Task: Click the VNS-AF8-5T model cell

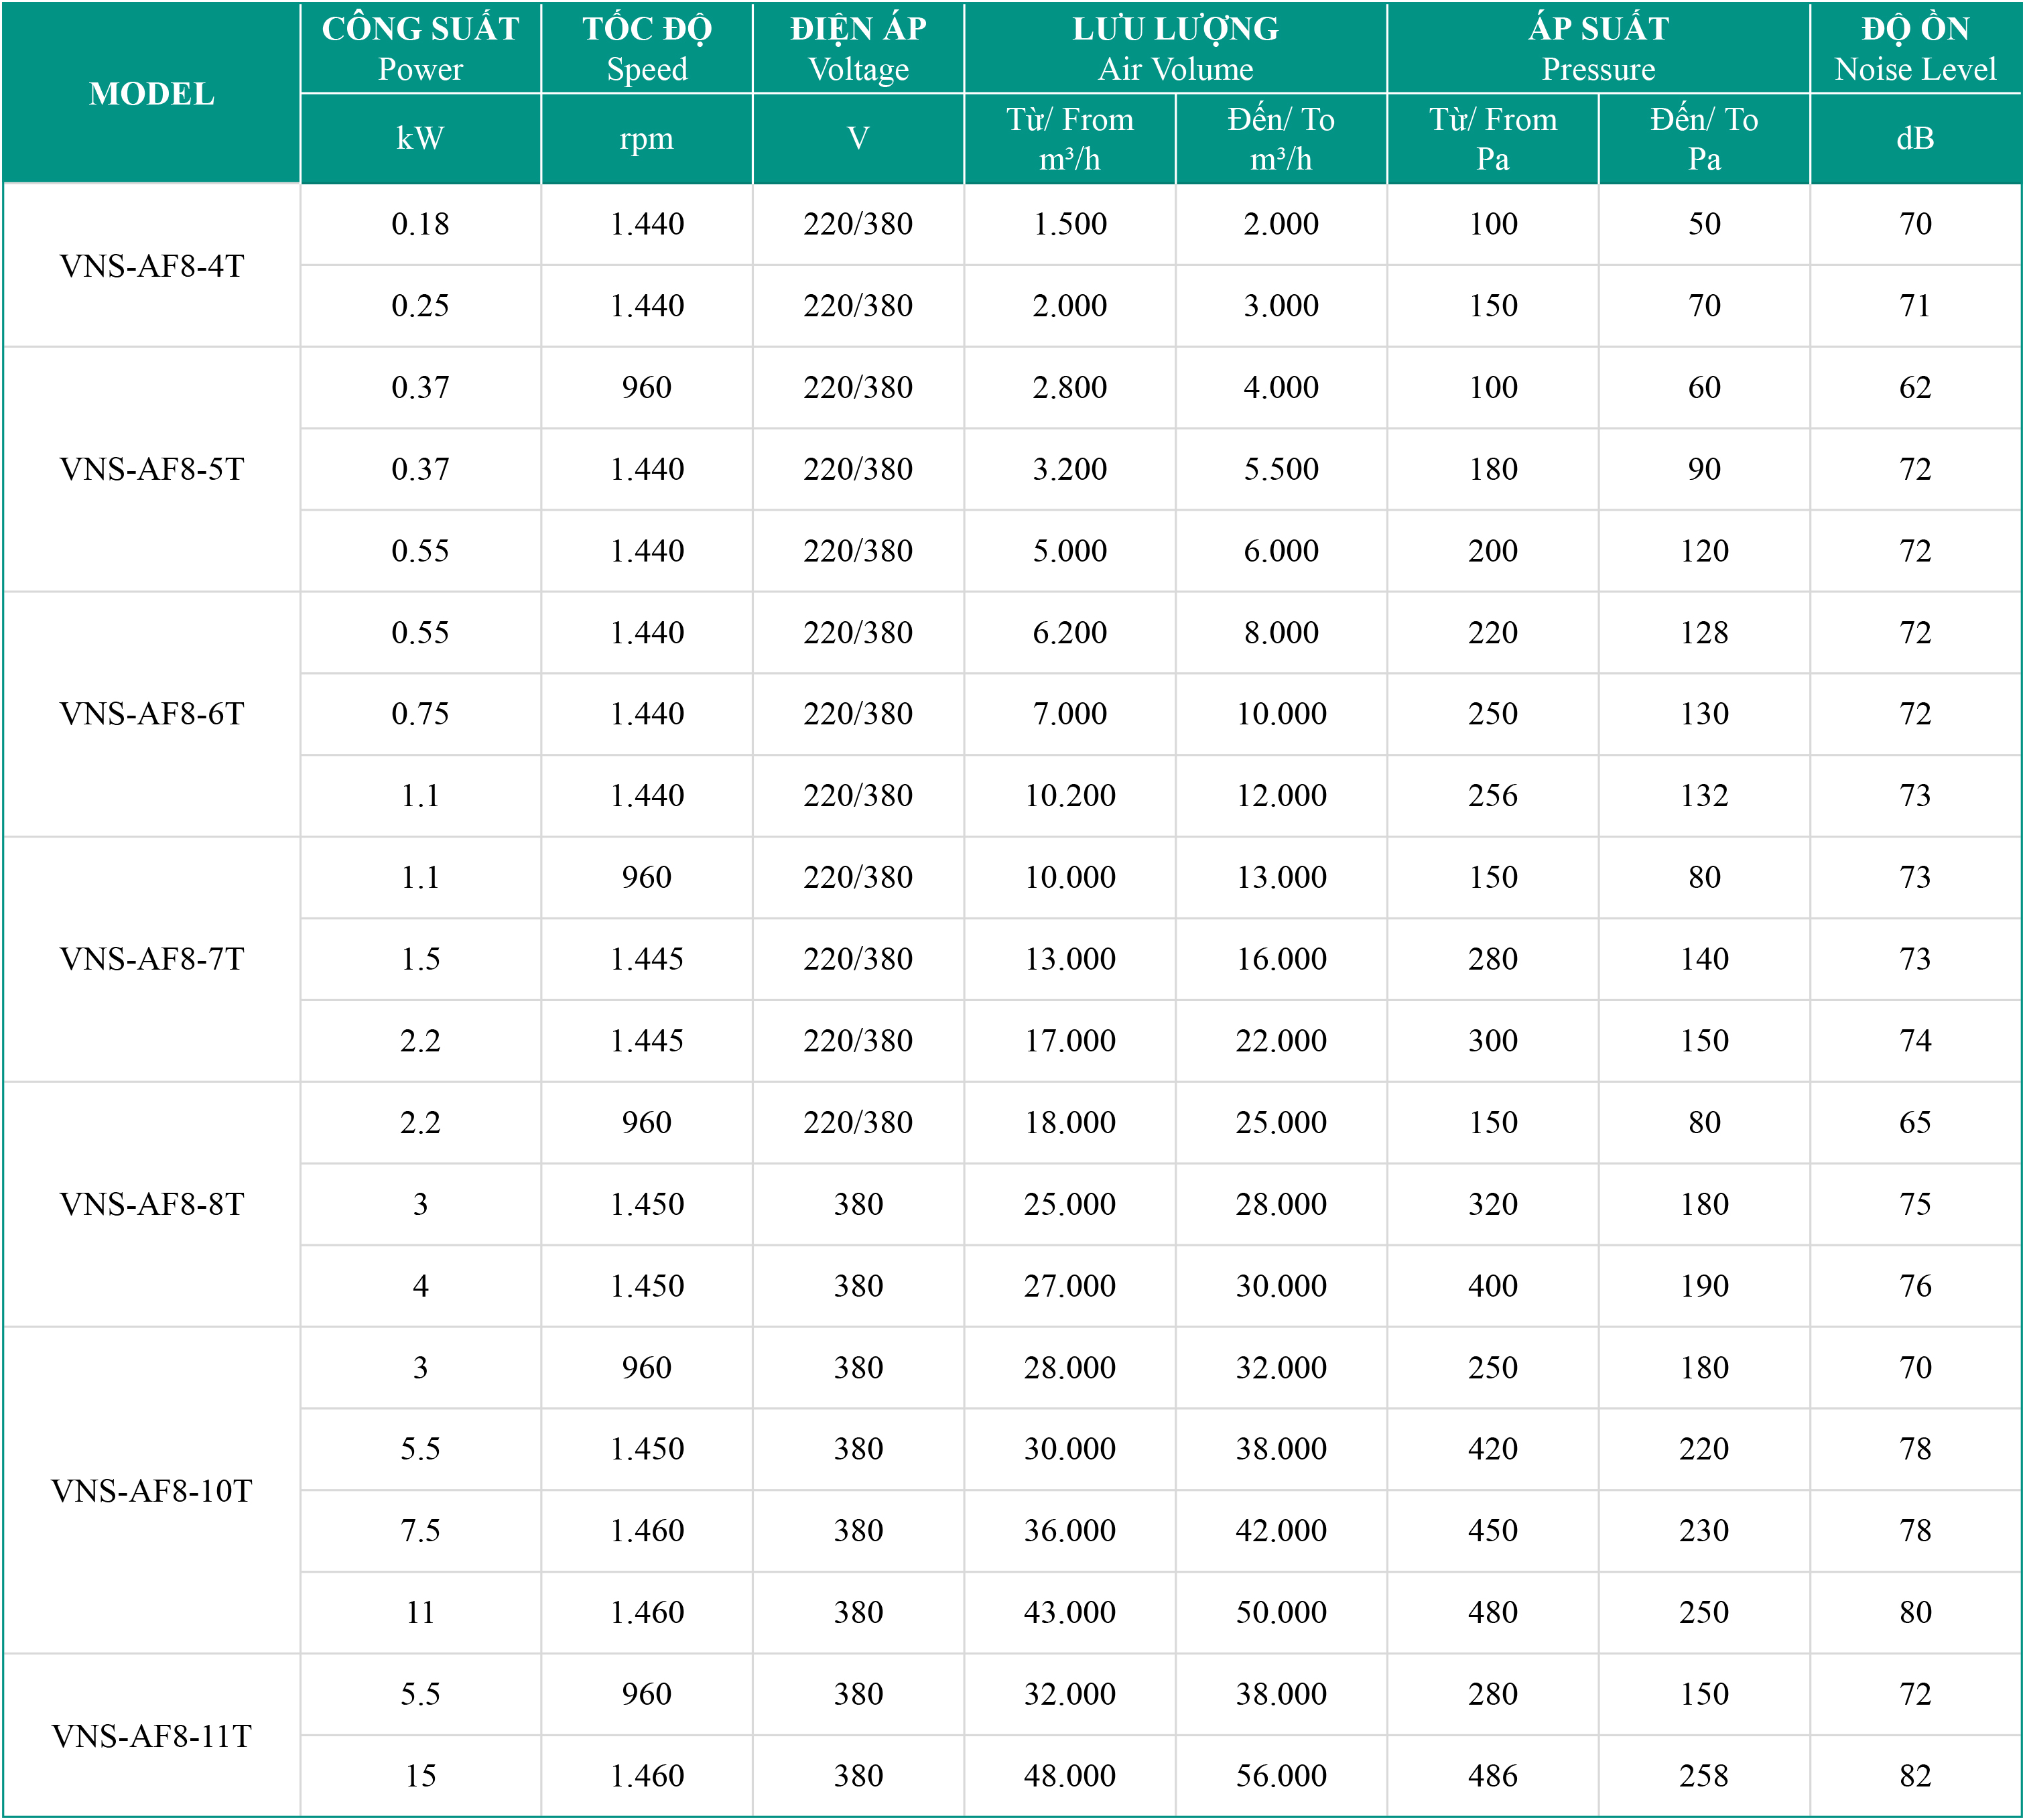Action: click(x=152, y=469)
